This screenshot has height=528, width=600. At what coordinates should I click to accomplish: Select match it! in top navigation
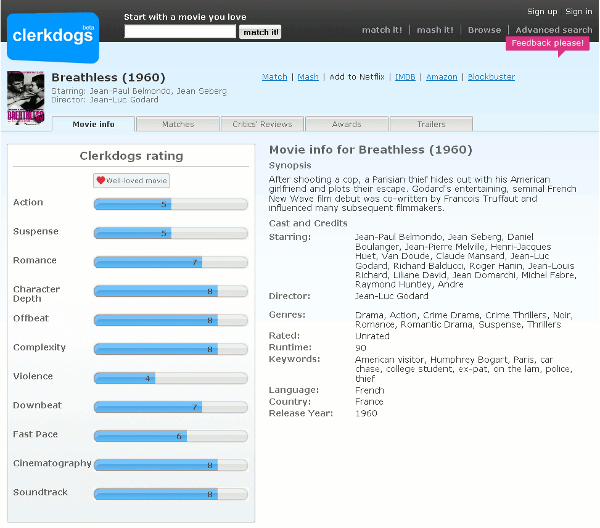coord(382,30)
